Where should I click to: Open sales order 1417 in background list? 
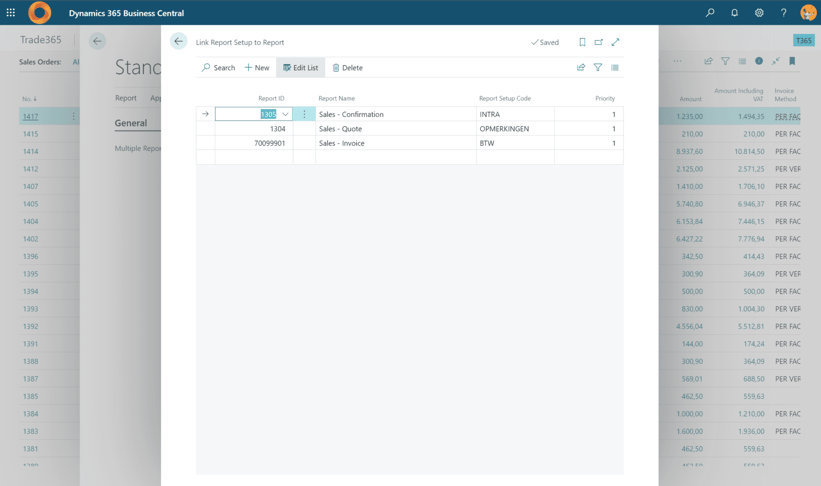click(x=30, y=117)
